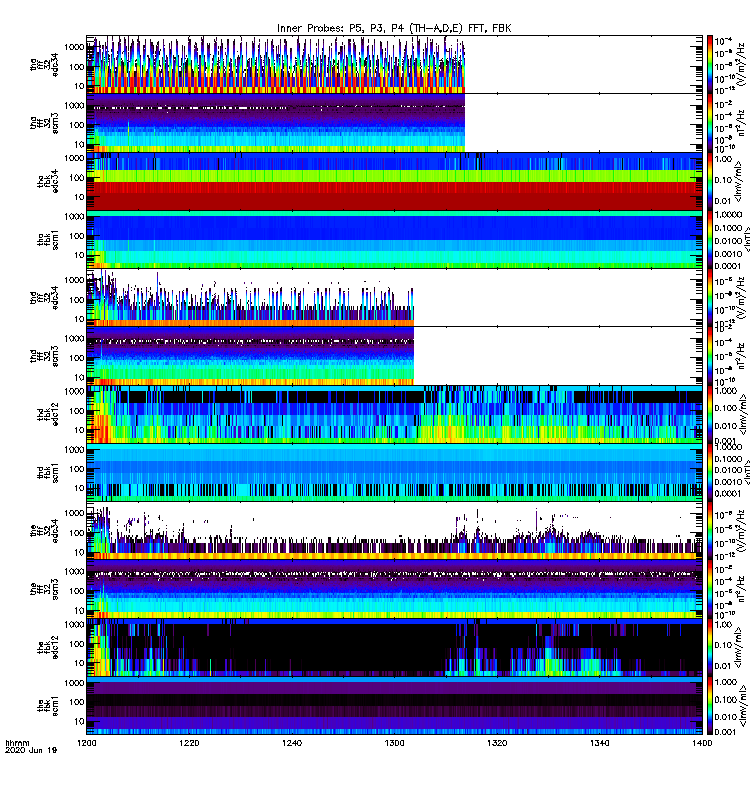Click inside the tha fbk scm1 spectrogram panel
The image size is (750, 800).
(394, 240)
